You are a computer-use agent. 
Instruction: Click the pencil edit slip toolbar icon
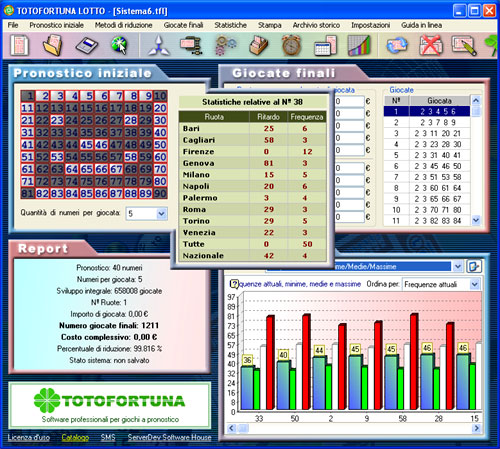464,45
